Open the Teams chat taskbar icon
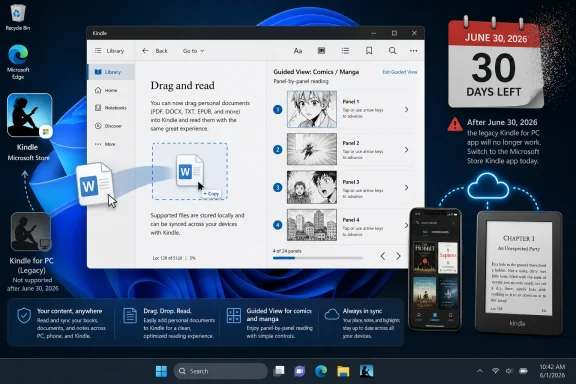Image resolution: width=576 pixels, height=384 pixels. pos(300,371)
